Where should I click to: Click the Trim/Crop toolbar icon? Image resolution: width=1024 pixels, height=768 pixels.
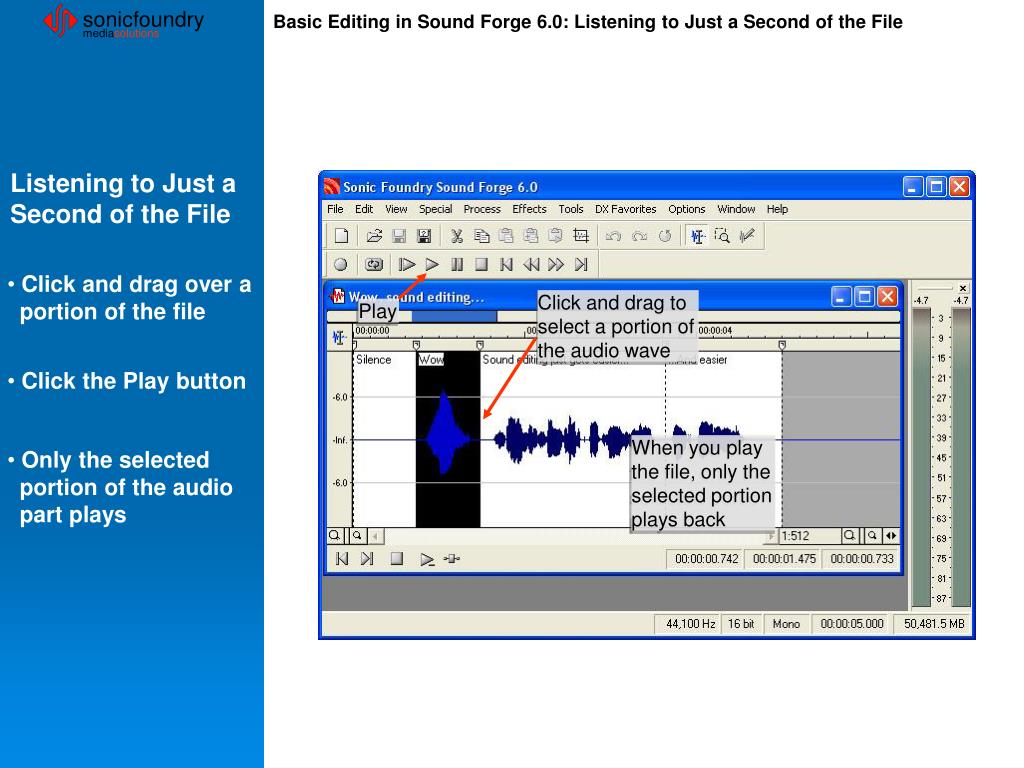(581, 236)
